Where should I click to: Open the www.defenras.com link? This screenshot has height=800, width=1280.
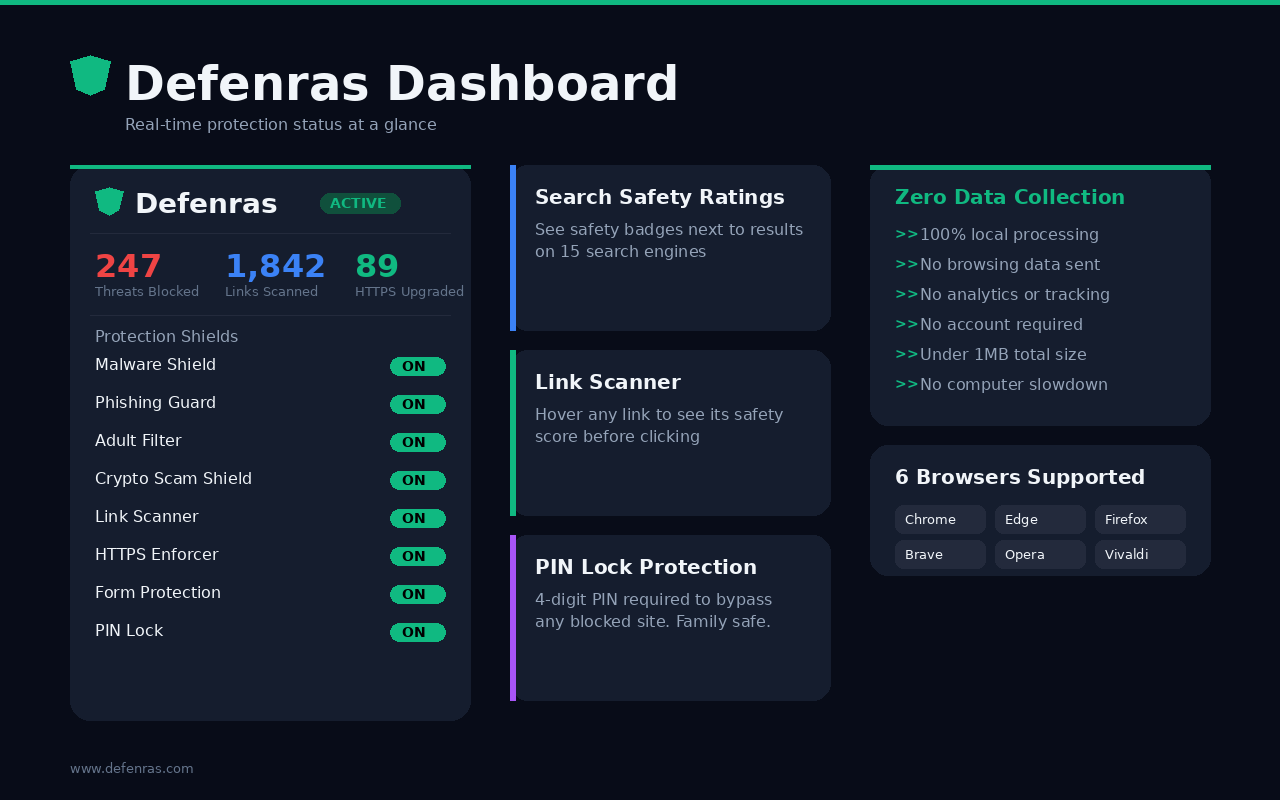tap(132, 769)
